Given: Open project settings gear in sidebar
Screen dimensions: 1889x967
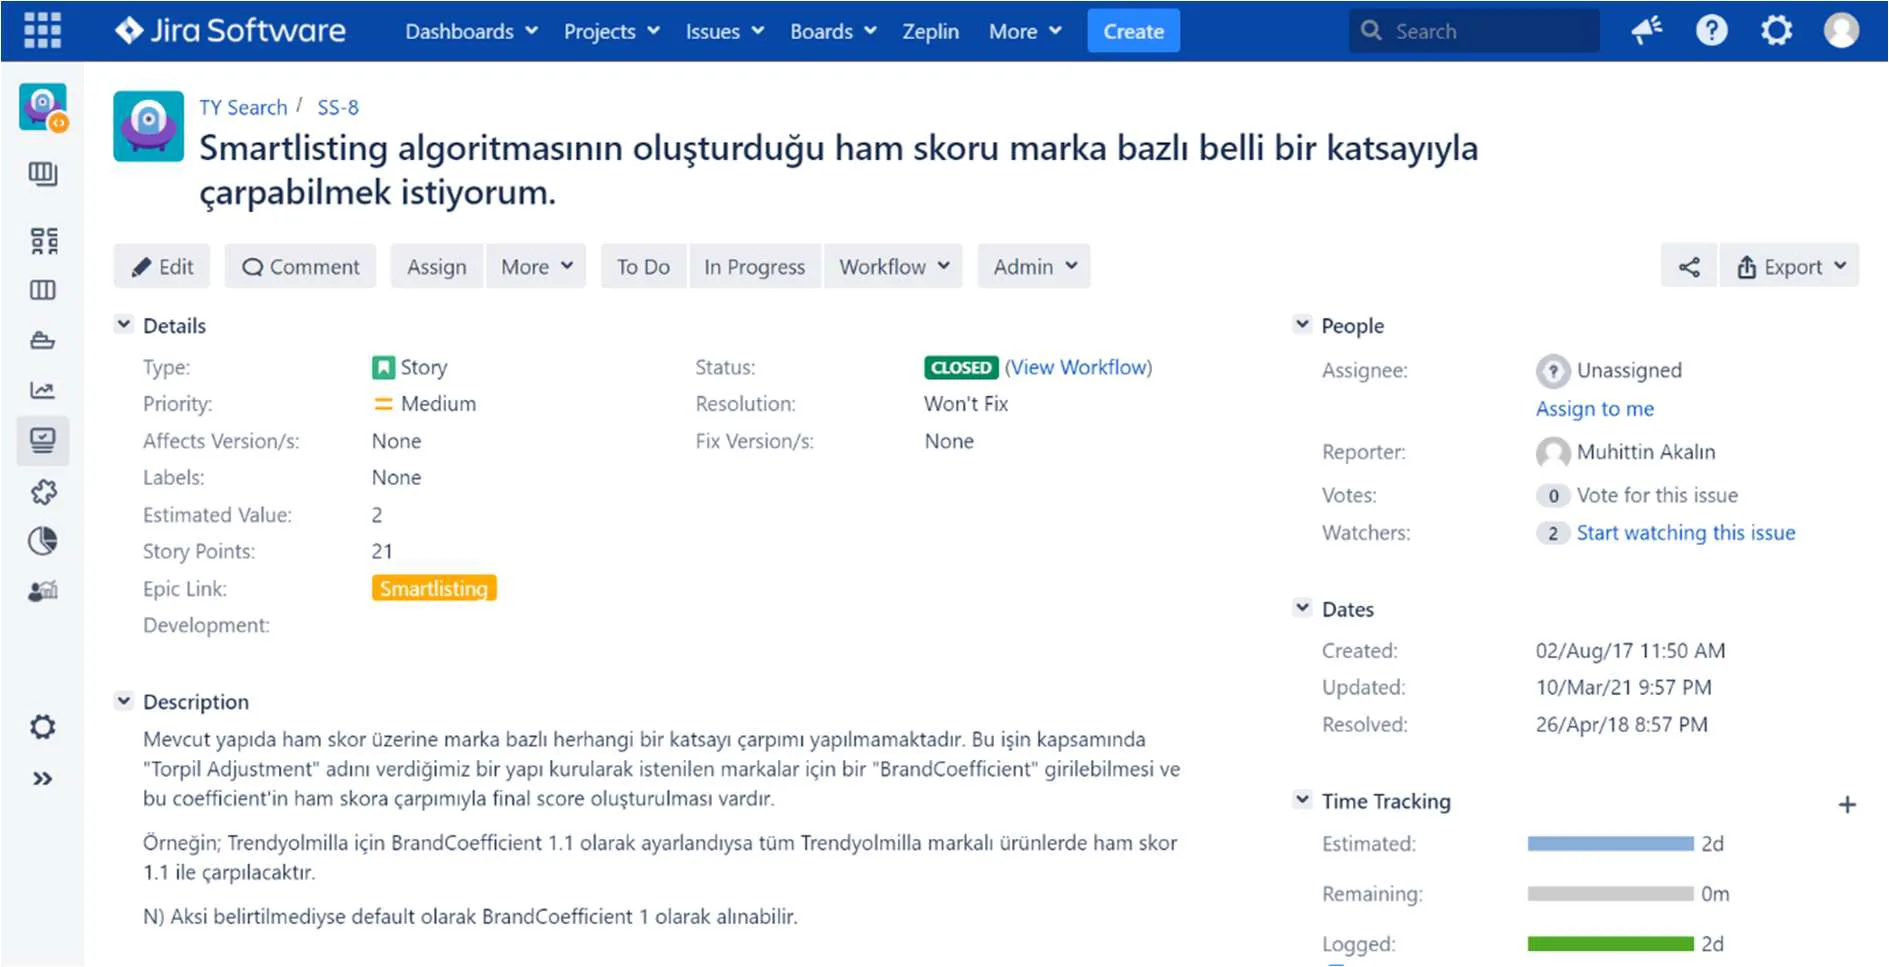Looking at the screenshot, I should (x=43, y=727).
